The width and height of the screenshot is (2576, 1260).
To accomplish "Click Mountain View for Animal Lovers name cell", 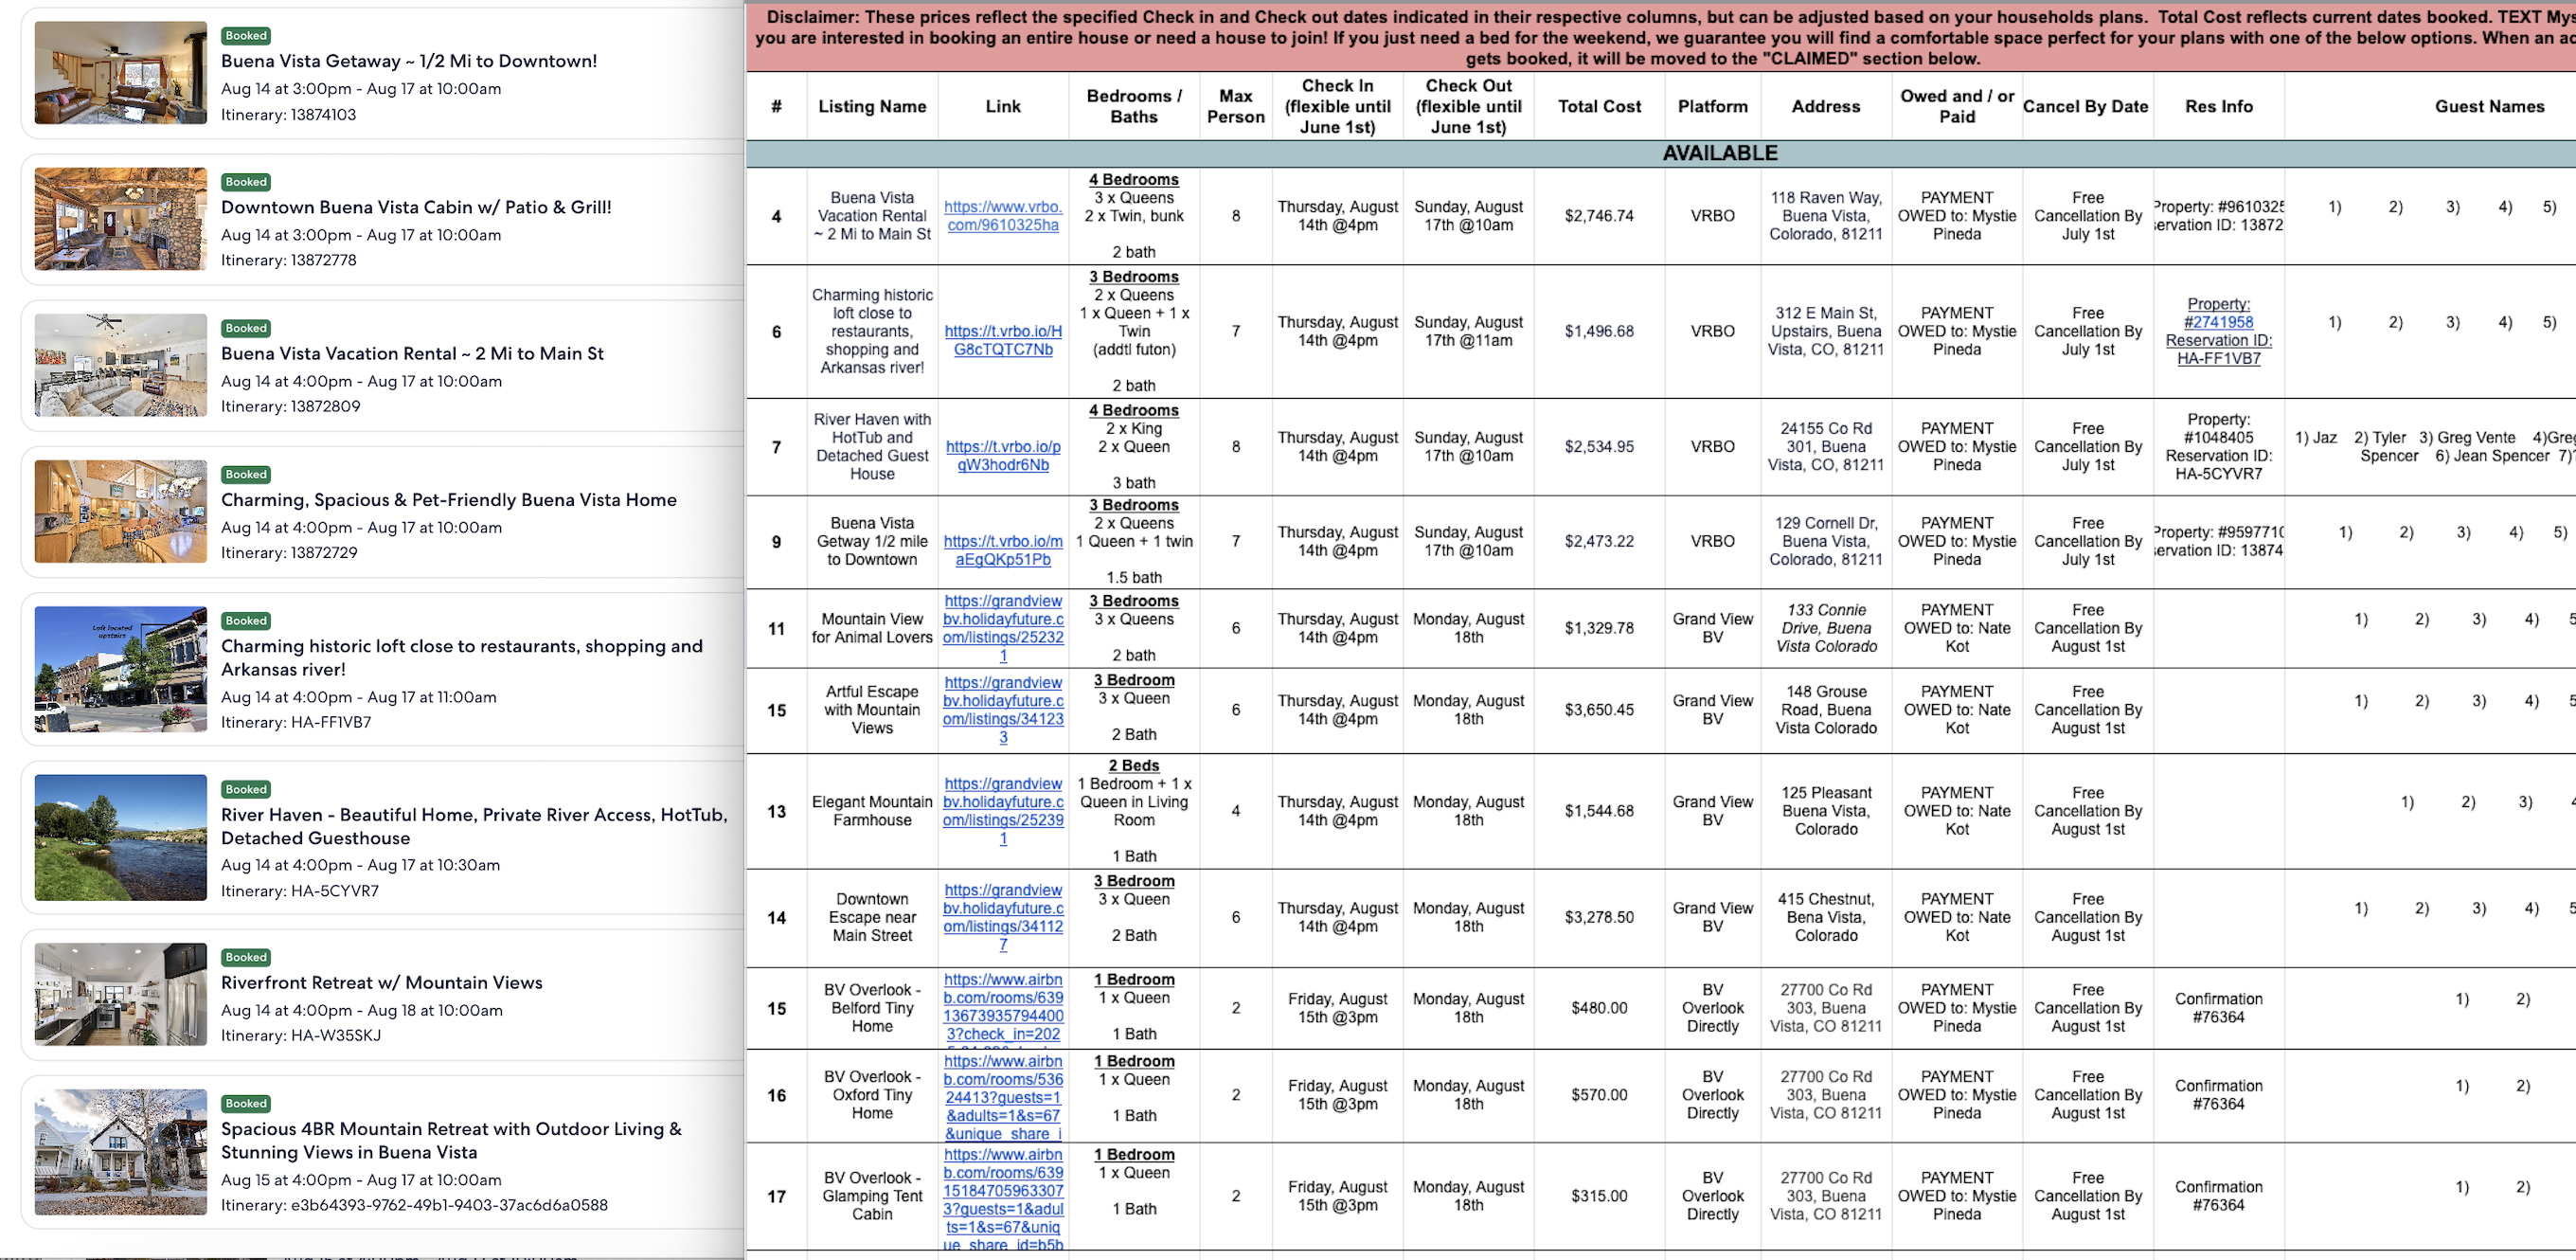I will [x=872, y=628].
